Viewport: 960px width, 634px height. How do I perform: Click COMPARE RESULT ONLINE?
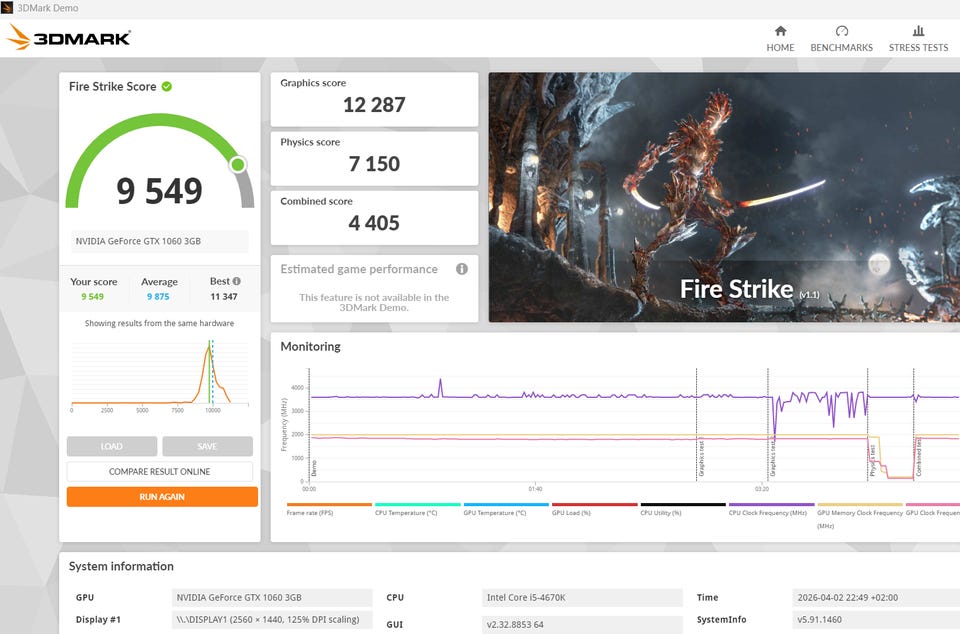point(160,471)
